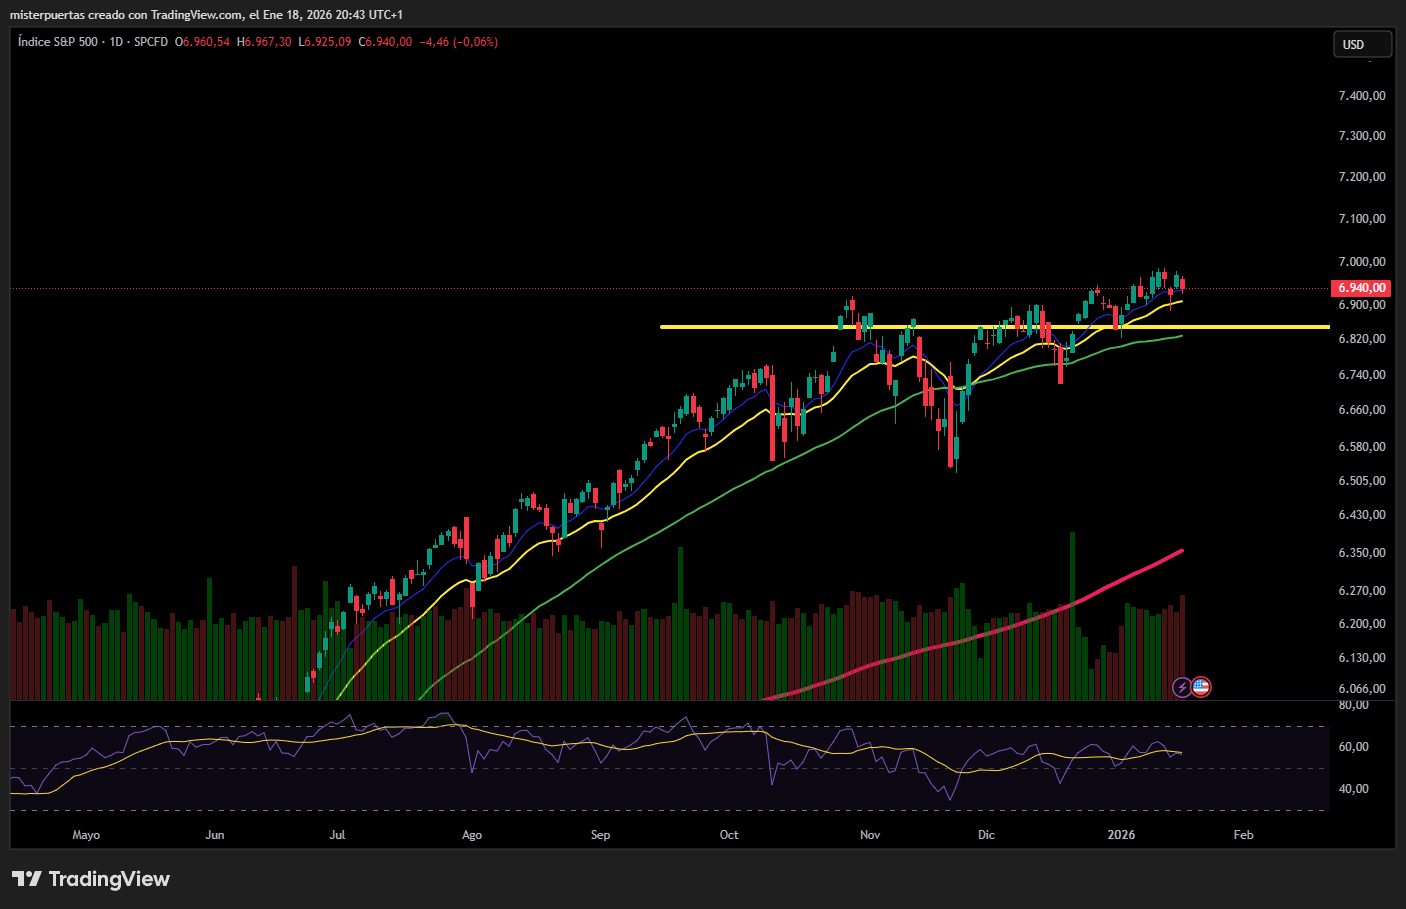Click the close value C6.940,00 in legend

coord(386,42)
